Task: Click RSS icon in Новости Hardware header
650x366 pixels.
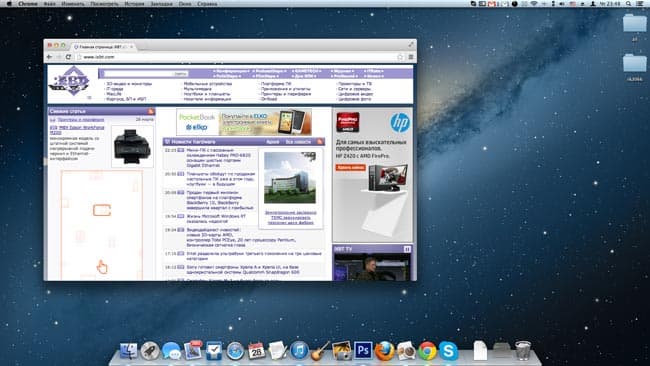Action: tap(320, 142)
